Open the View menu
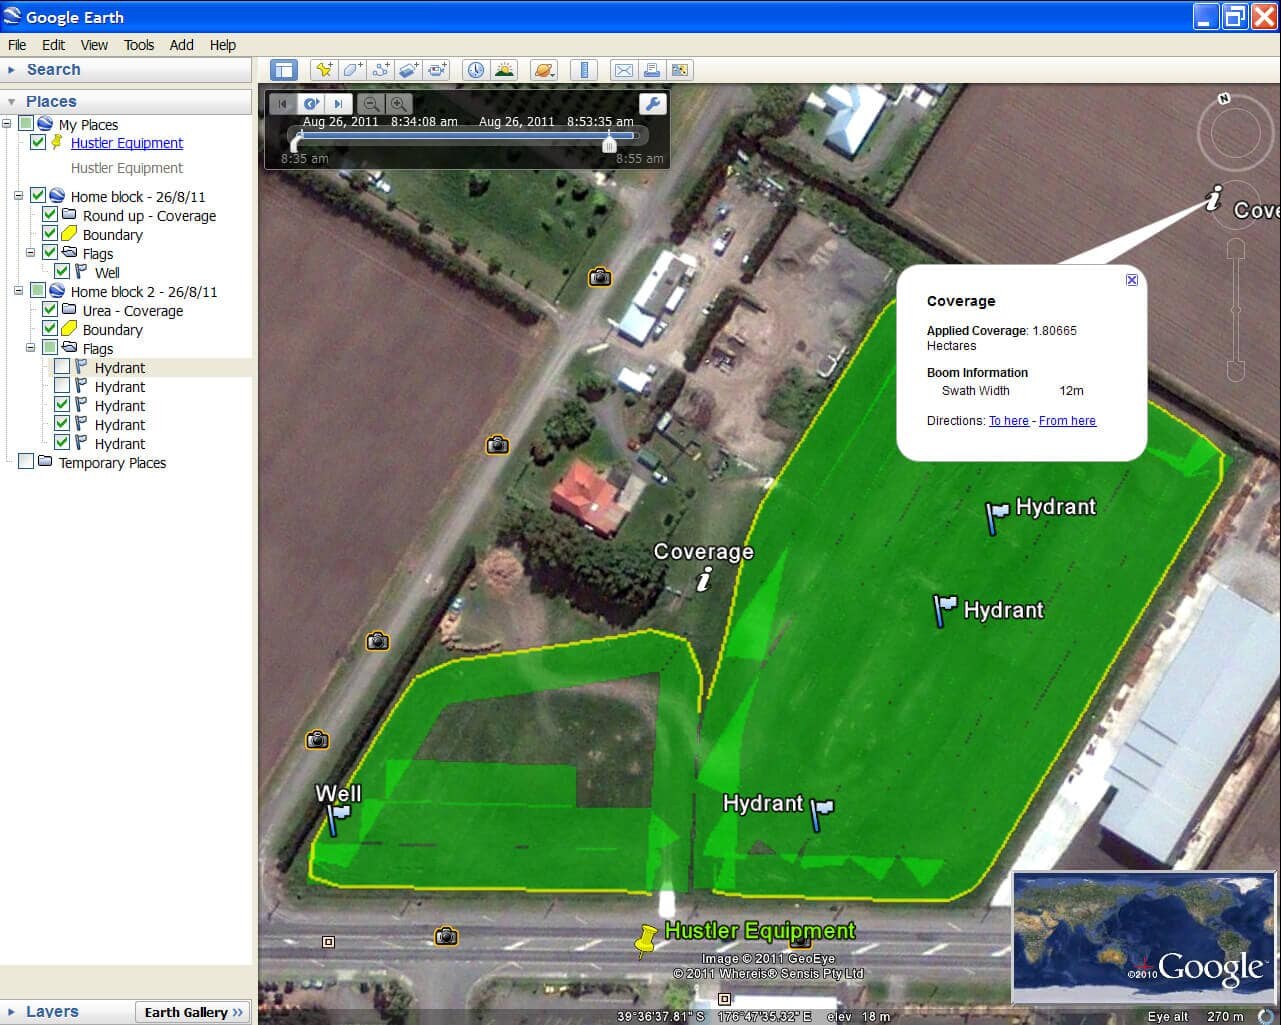 click(94, 45)
